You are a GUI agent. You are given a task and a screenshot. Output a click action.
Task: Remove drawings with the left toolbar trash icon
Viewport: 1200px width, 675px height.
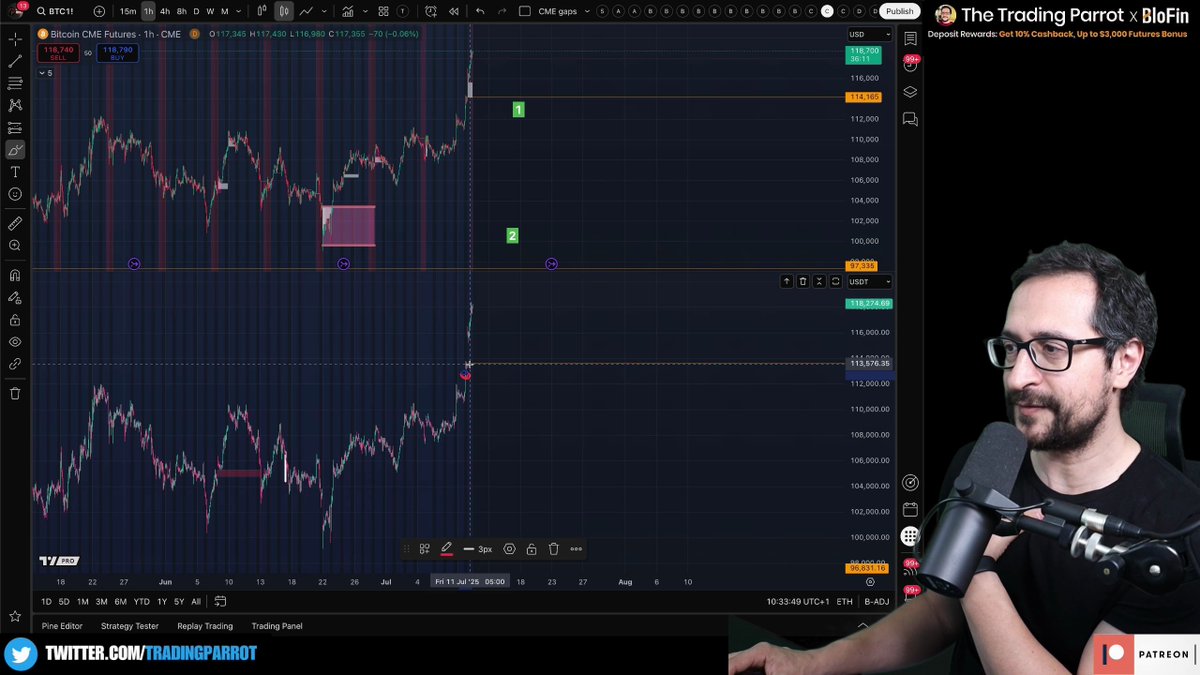pos(15,394)
